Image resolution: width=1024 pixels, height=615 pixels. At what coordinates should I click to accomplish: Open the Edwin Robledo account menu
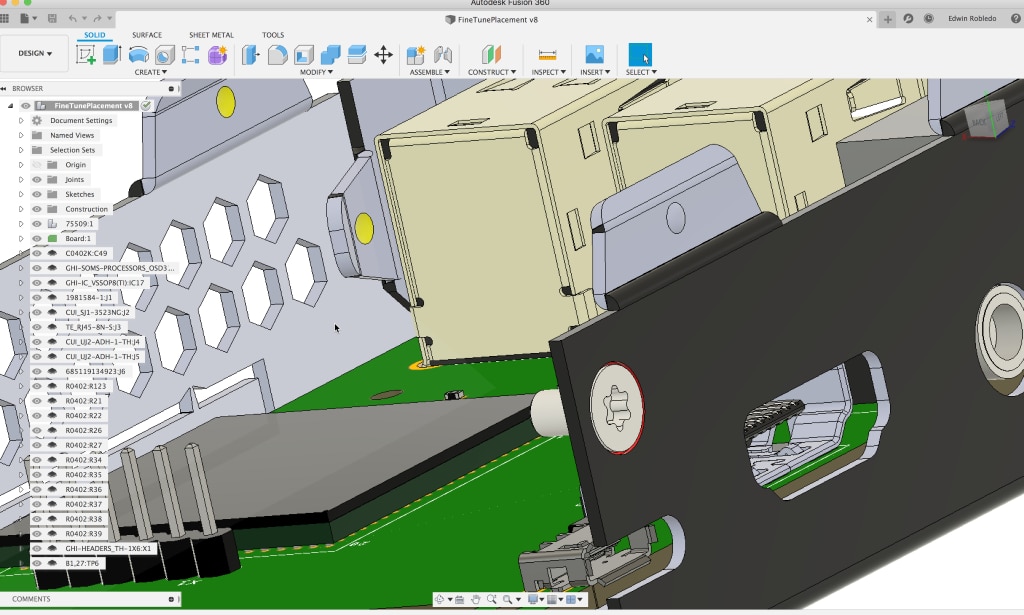(972, 19)
